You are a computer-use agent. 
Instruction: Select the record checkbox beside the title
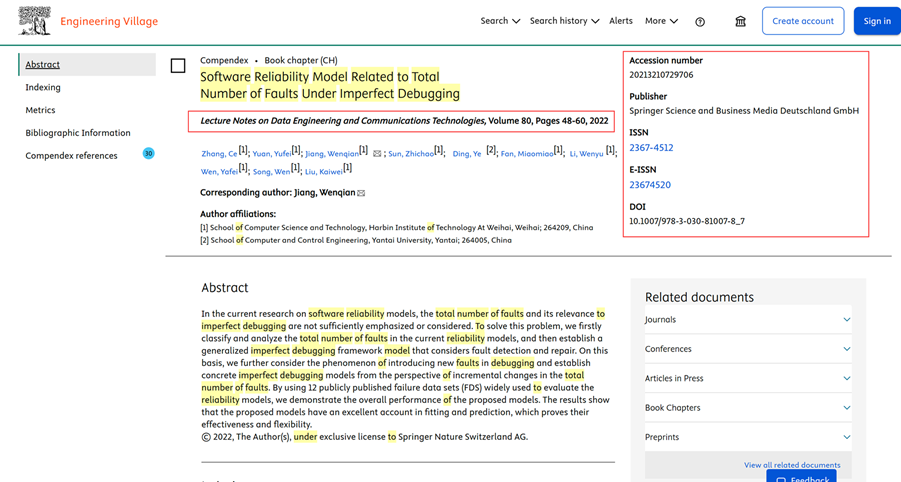pyautogui.click(x=178, y=66)
